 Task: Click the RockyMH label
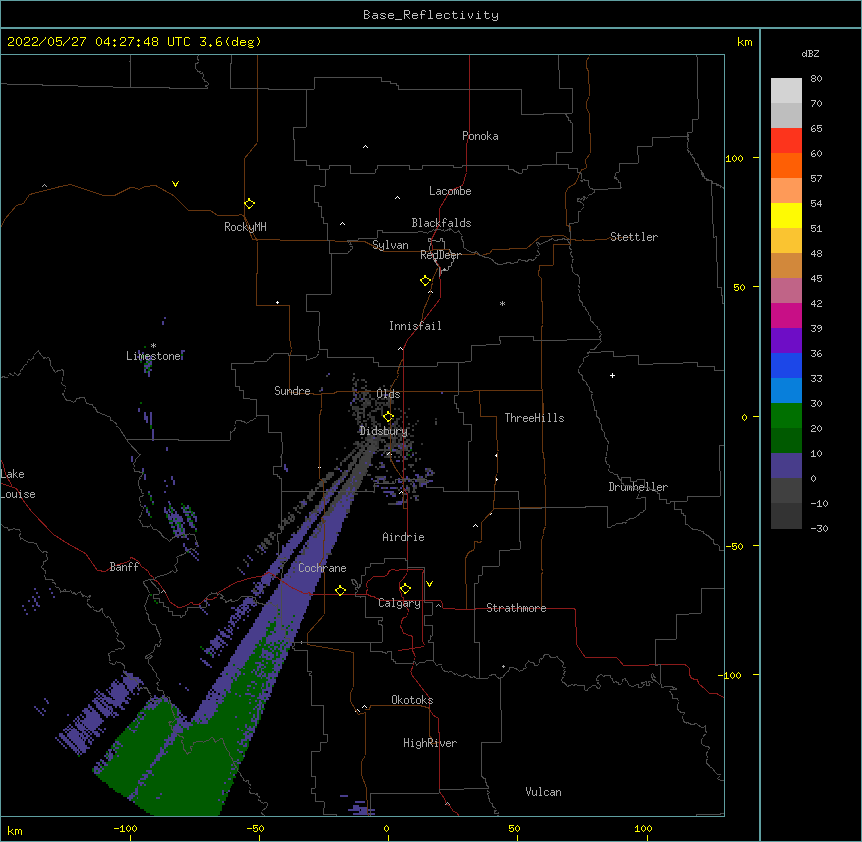245,227
